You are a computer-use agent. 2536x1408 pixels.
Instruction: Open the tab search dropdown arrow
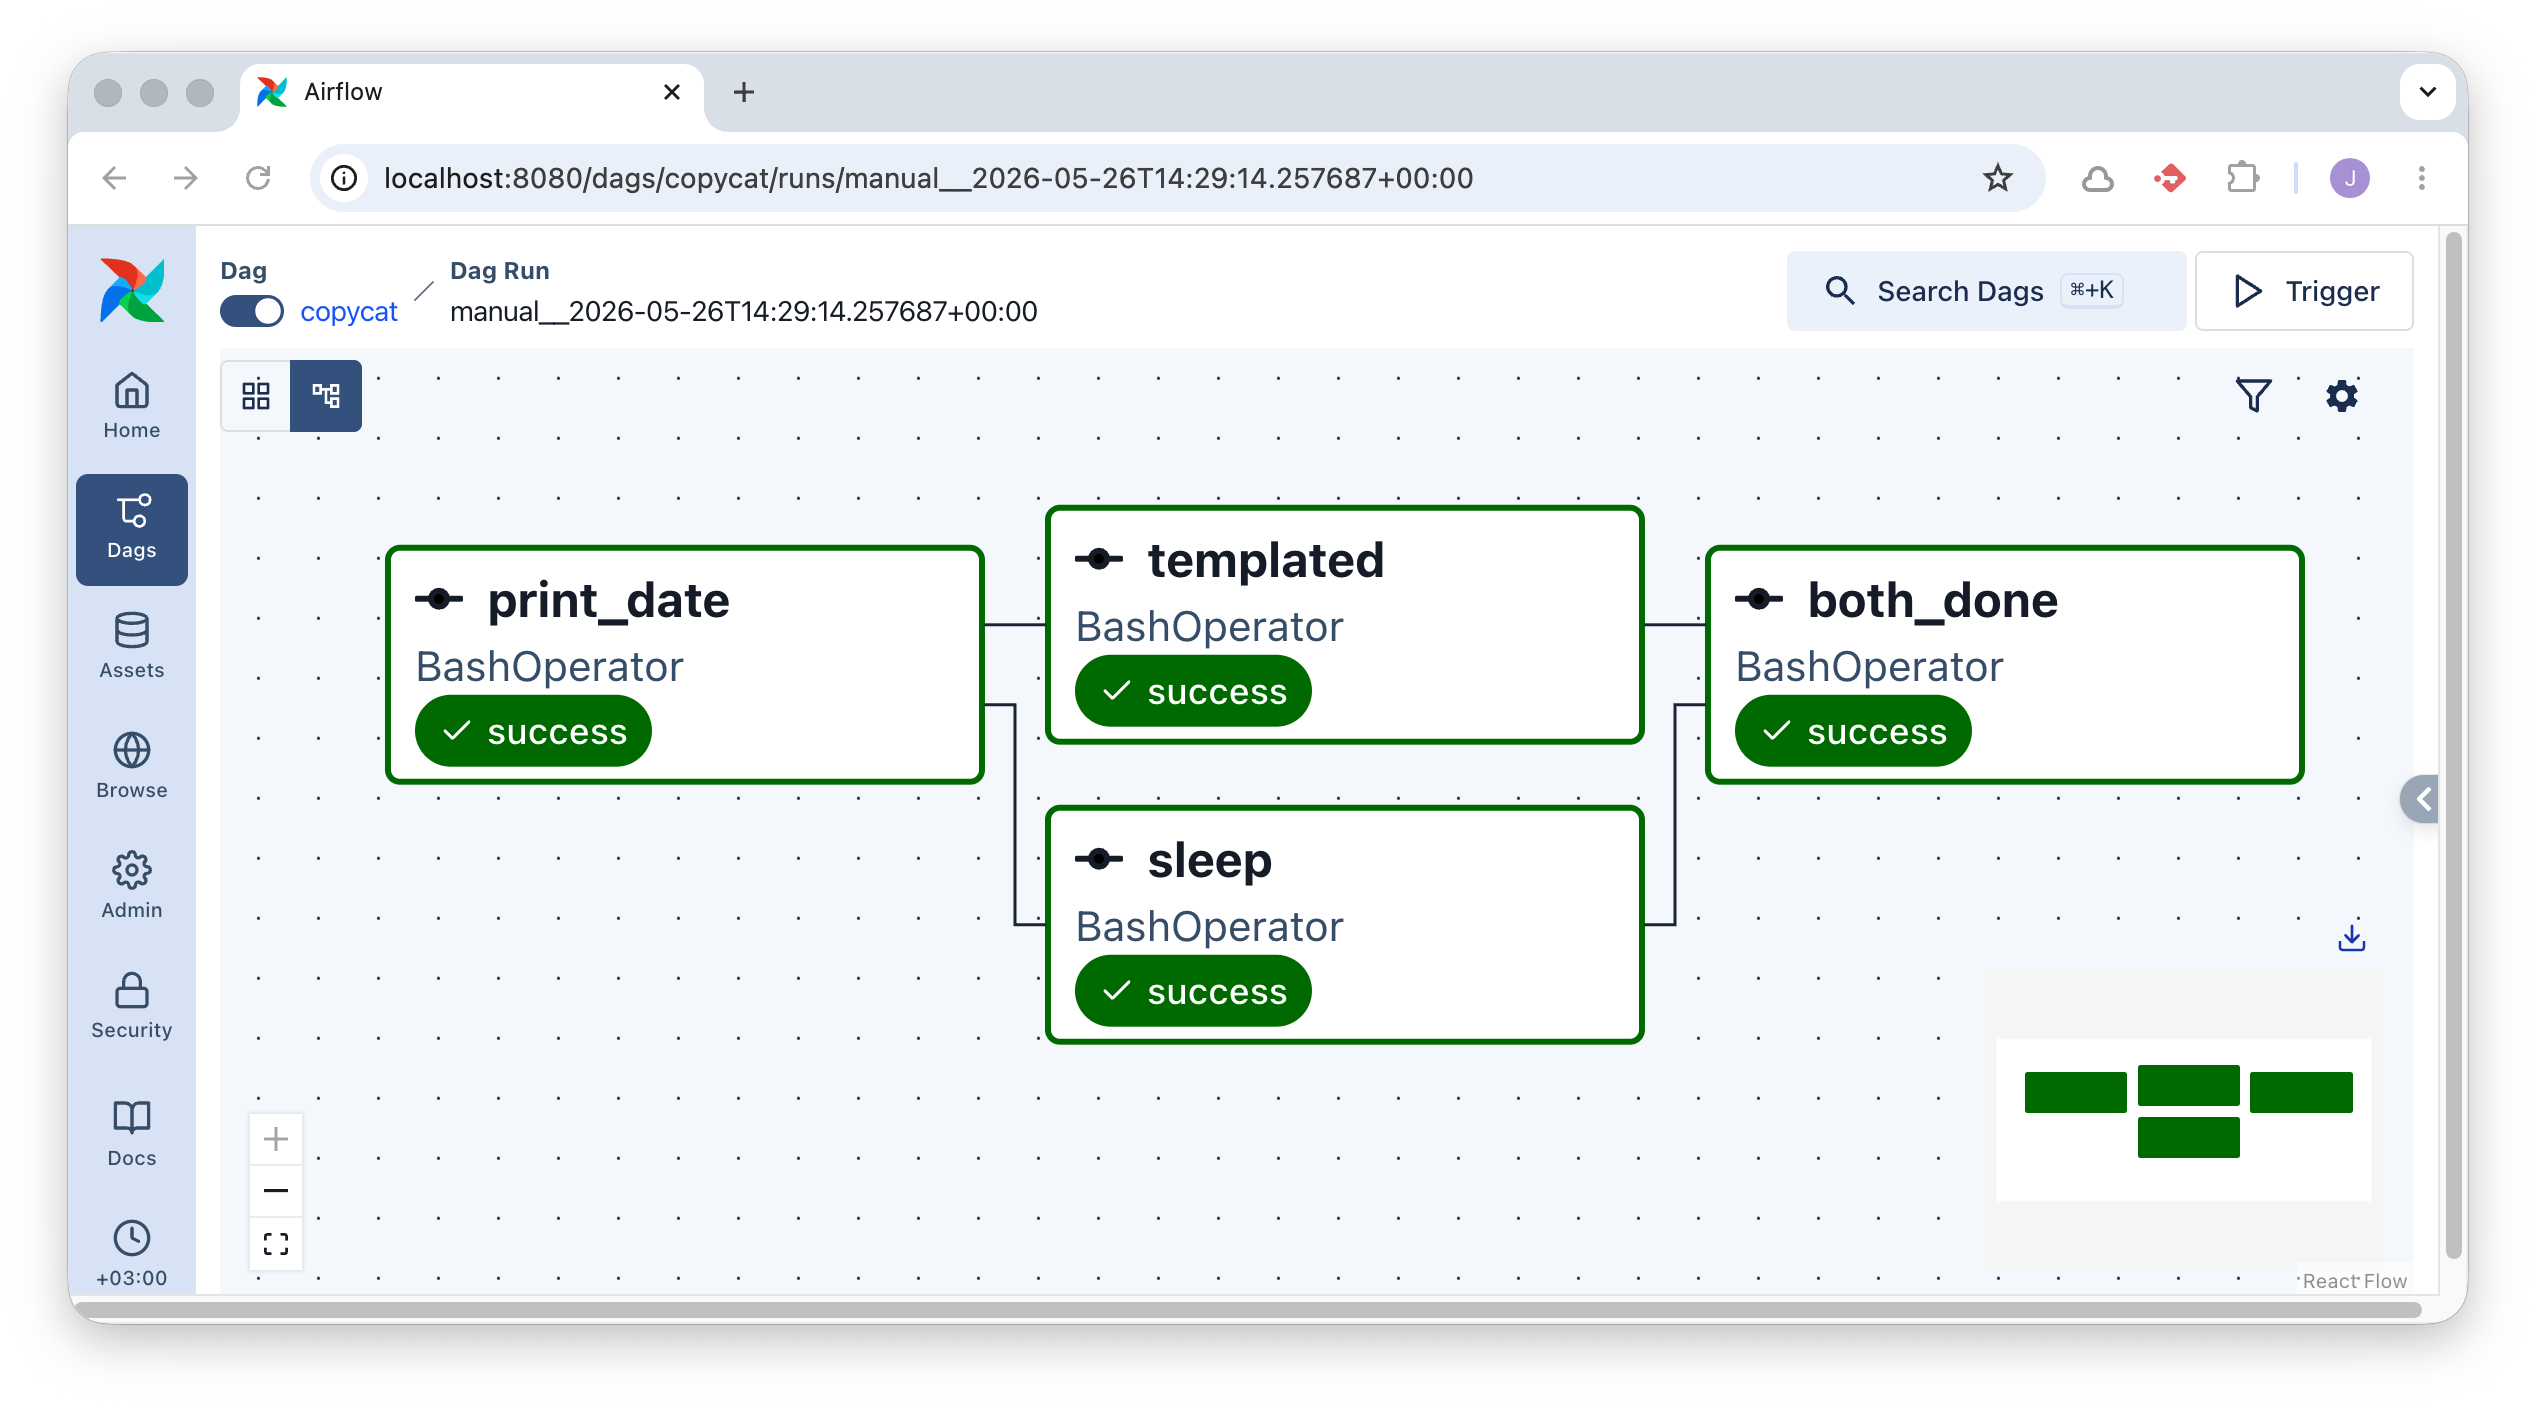[x=2428, y=92]
